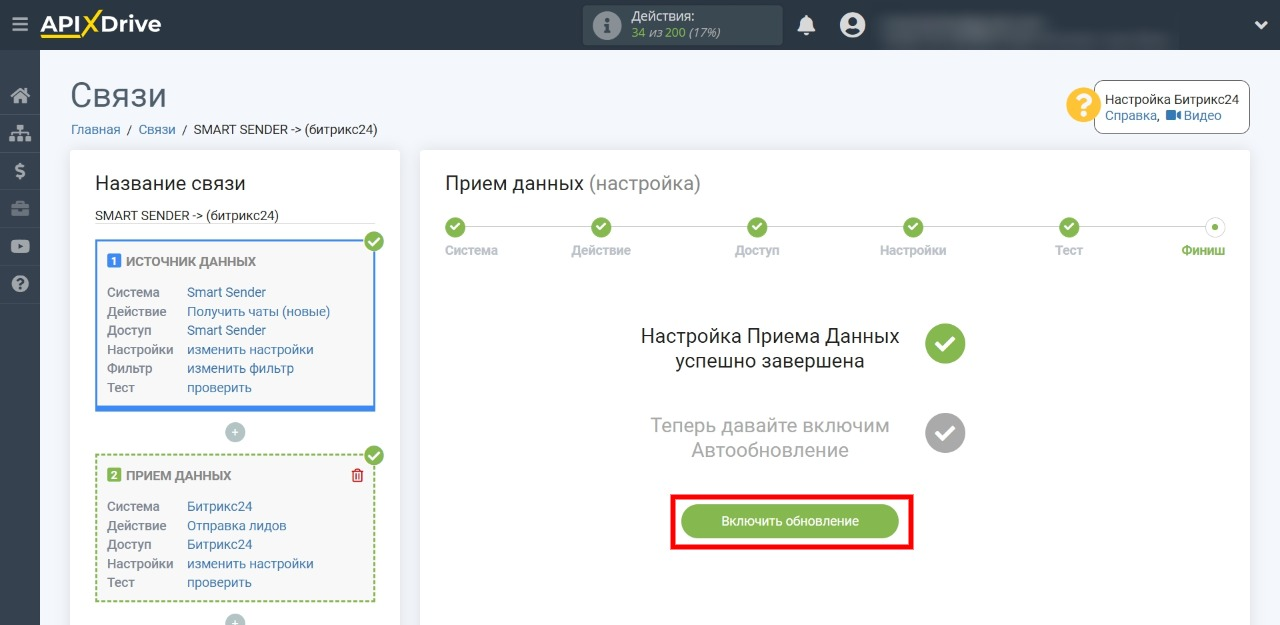
Task: Open the hamburger menu
Action: (x=20, y=25)
